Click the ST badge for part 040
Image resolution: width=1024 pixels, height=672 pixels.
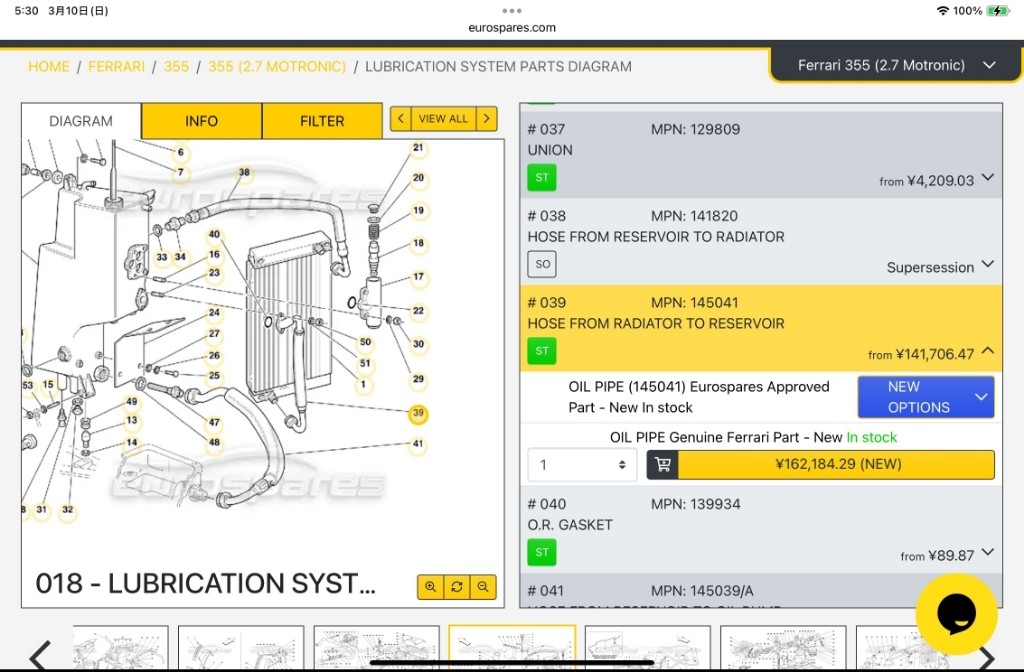click(x=541, y=552)
